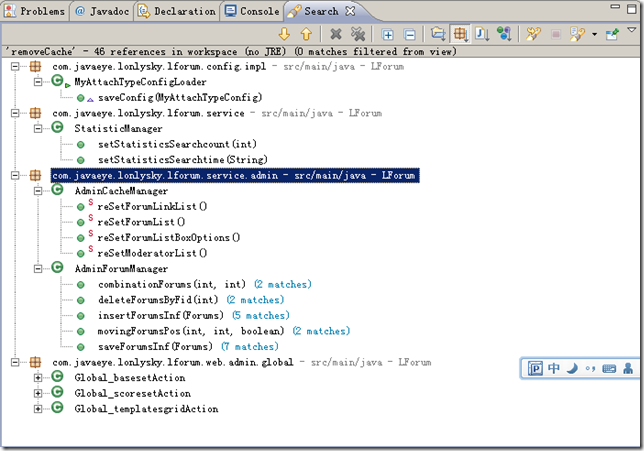
Task: Click the Global_scoresetAction class label
Action: [133, 393]
